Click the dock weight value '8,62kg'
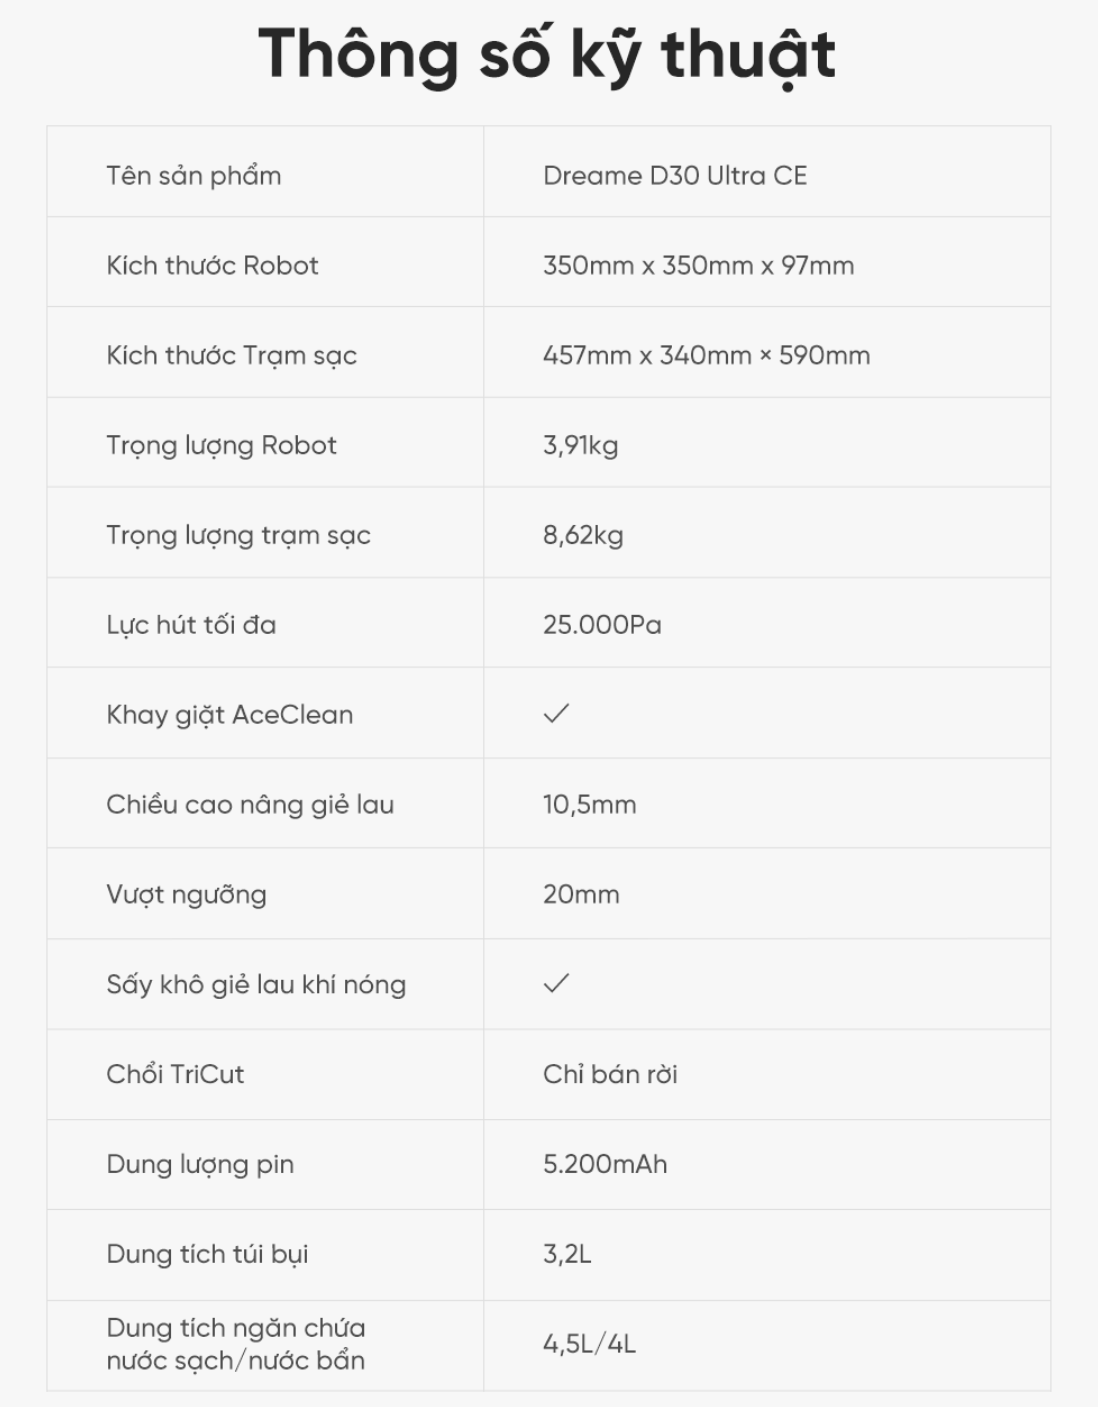The image size is (1098, 1407). pyautogui.click(x=583, y=536)
